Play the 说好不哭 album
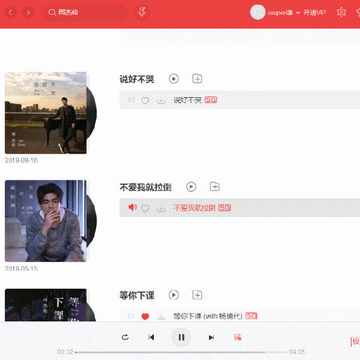The image size is (360, 360). [x=174, y=79]
